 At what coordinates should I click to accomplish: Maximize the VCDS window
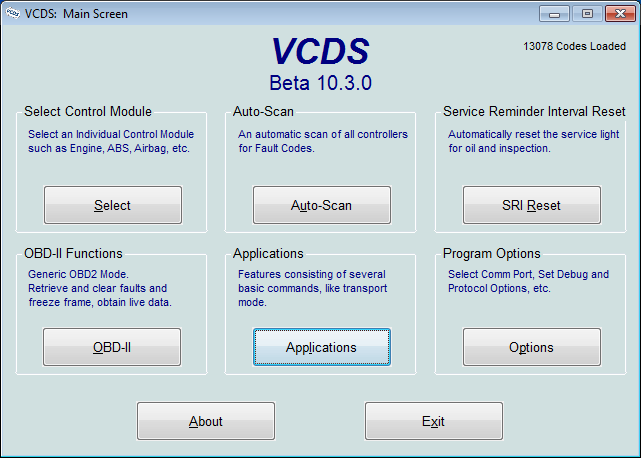pos(586,13)
